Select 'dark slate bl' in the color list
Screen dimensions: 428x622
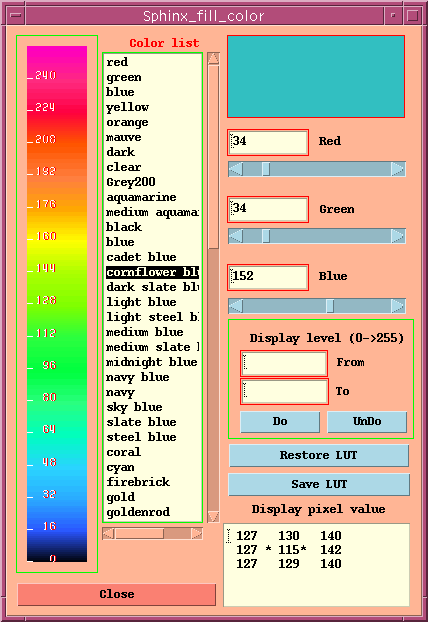pos(152,288)
